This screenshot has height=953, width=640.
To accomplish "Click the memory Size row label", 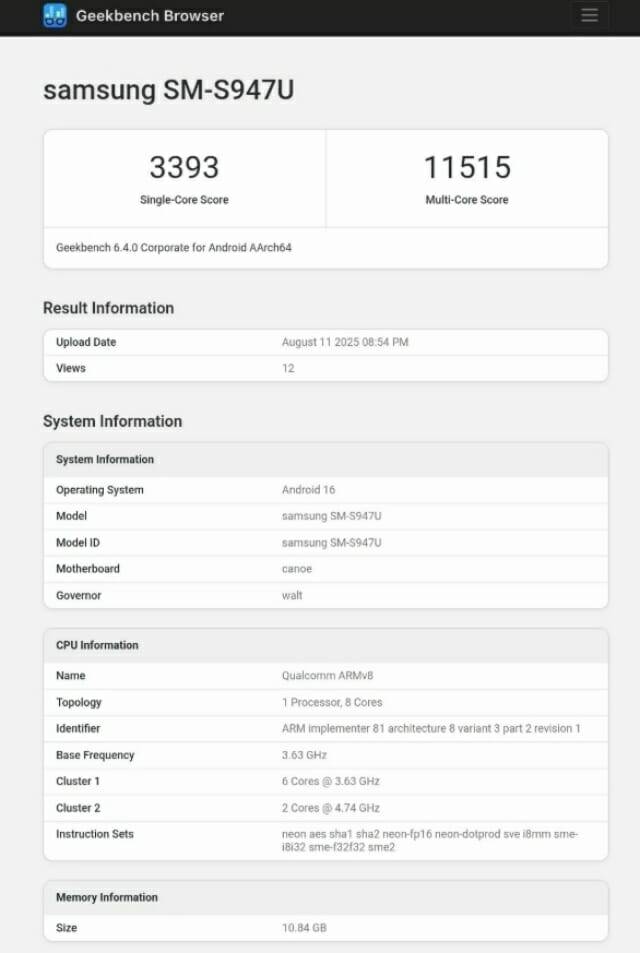I will 66,928.
